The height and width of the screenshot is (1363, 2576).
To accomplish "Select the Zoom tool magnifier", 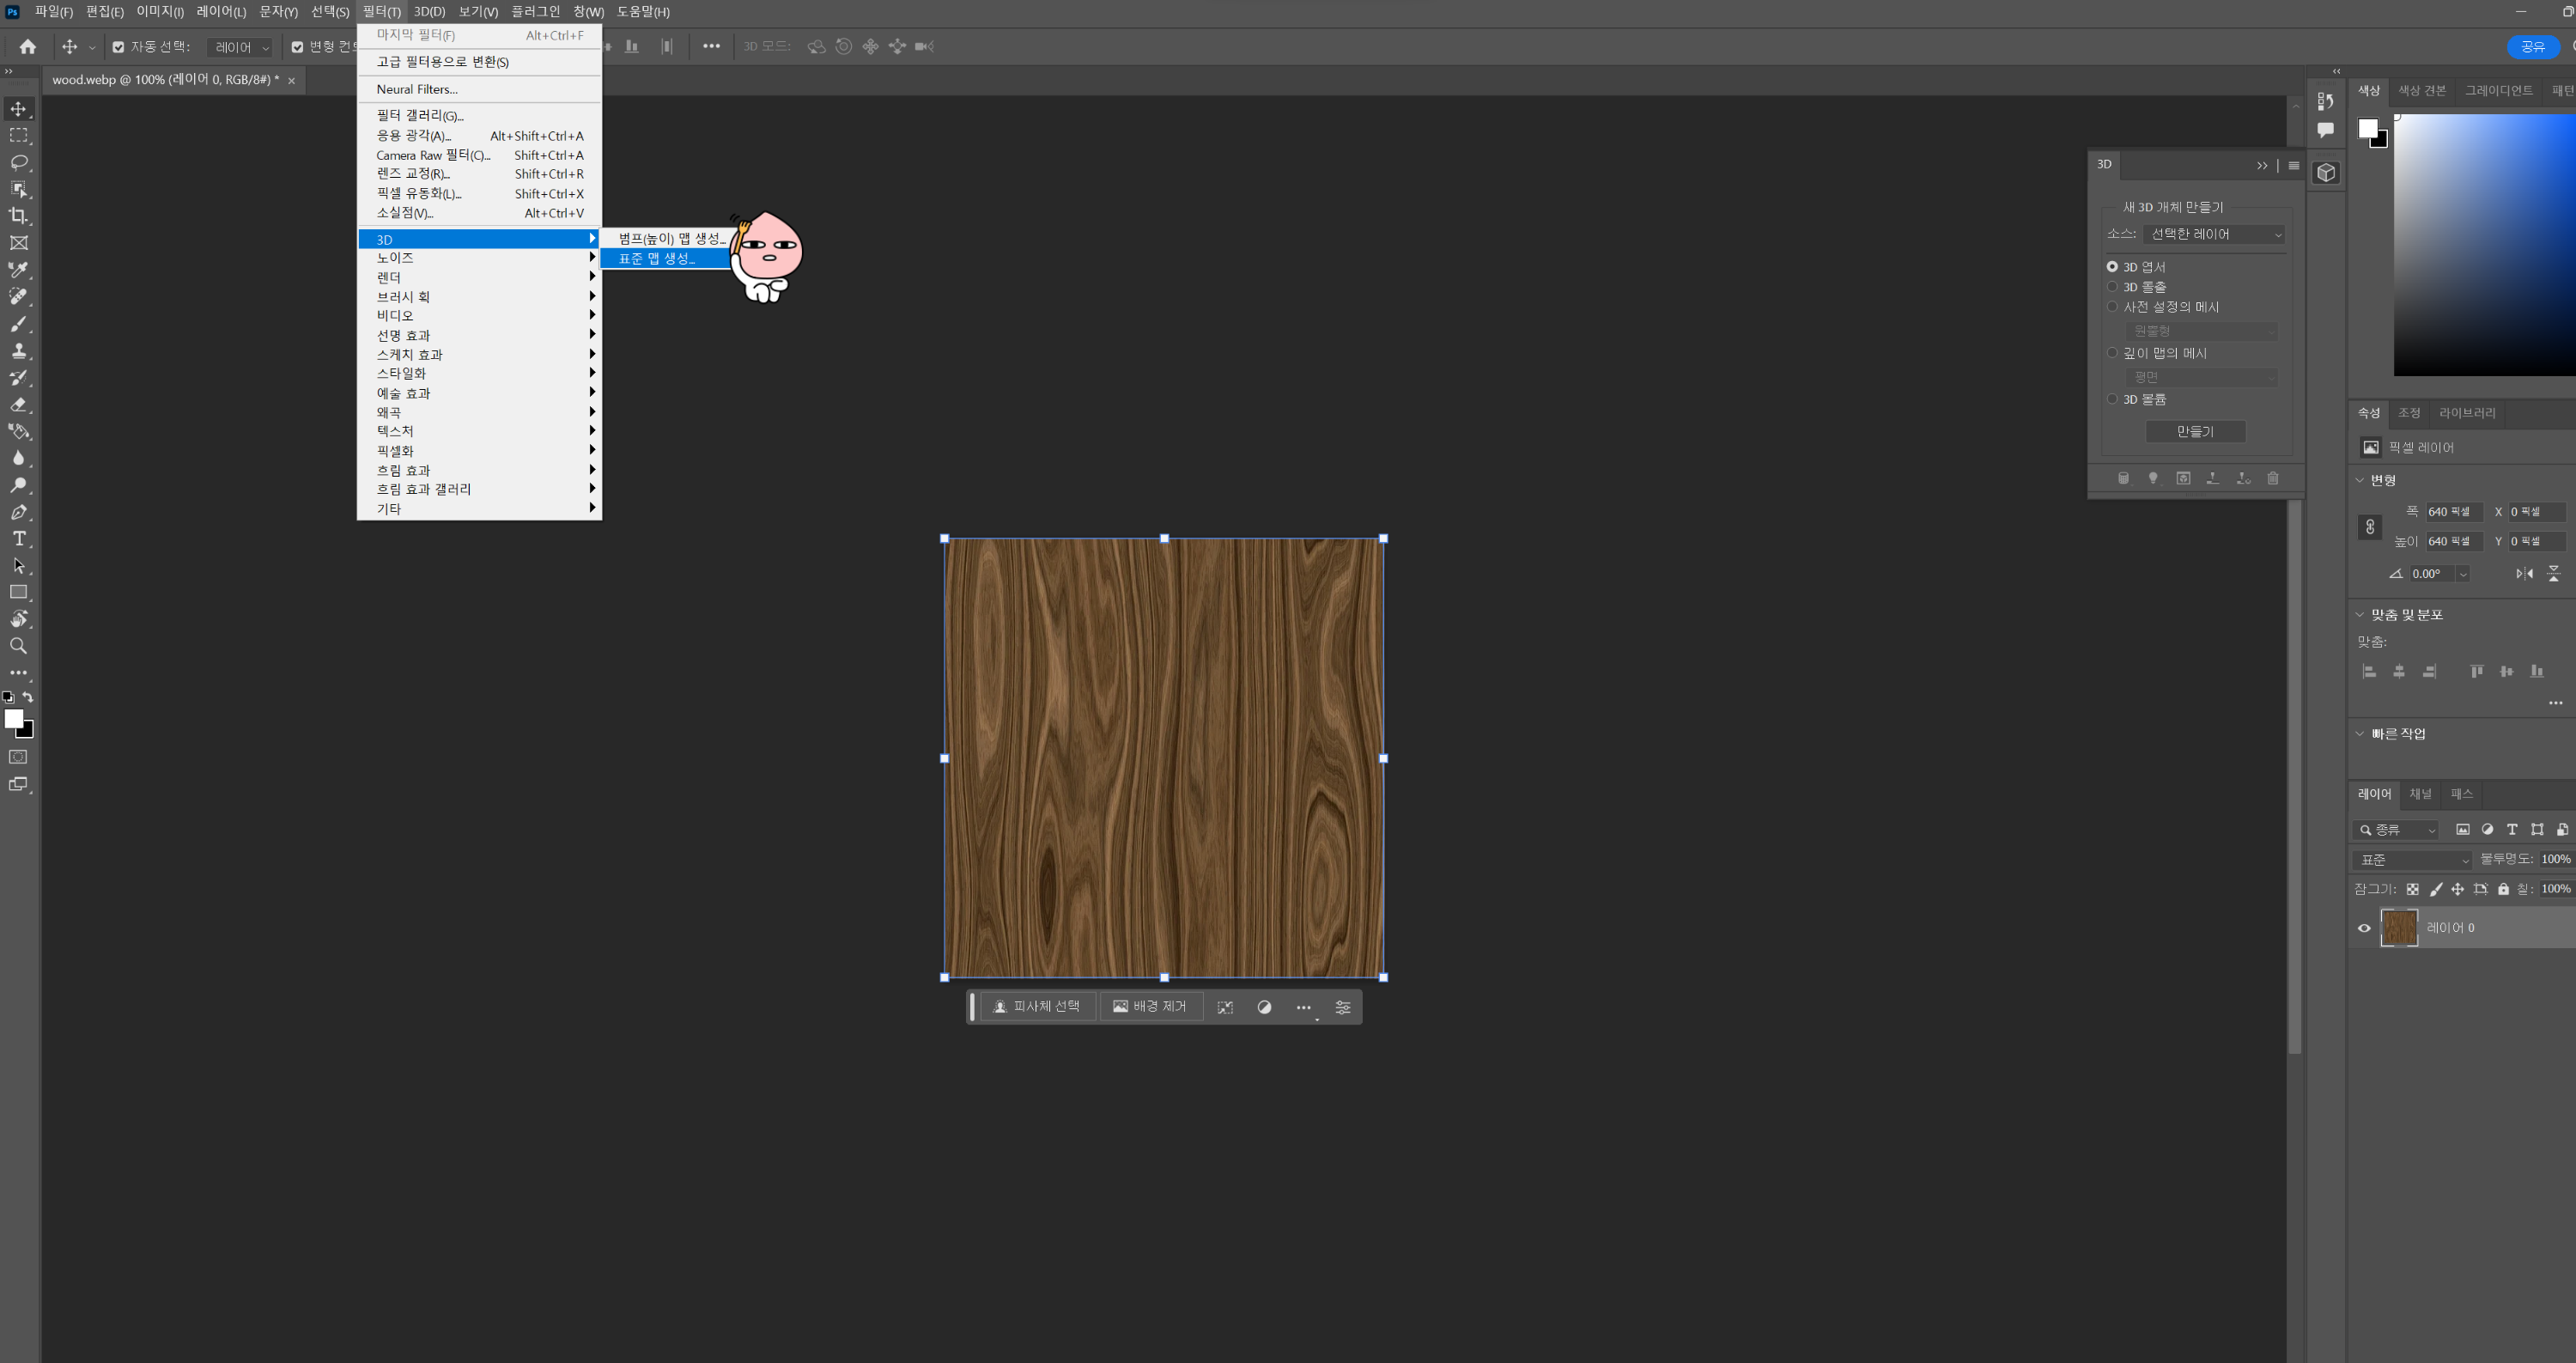I will tap(18, 646).
